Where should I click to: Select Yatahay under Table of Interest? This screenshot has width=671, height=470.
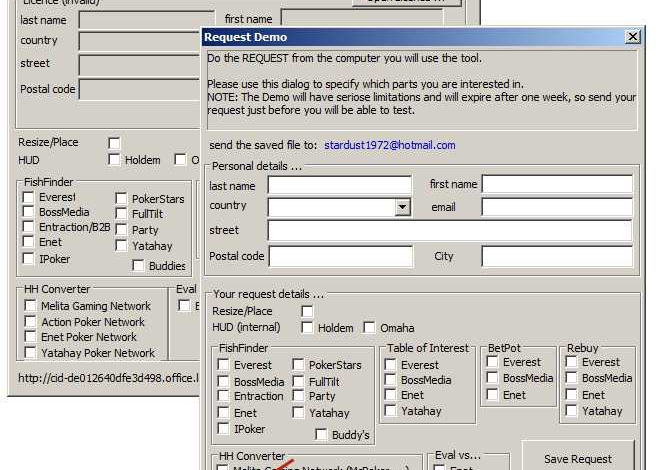(390, 411)
